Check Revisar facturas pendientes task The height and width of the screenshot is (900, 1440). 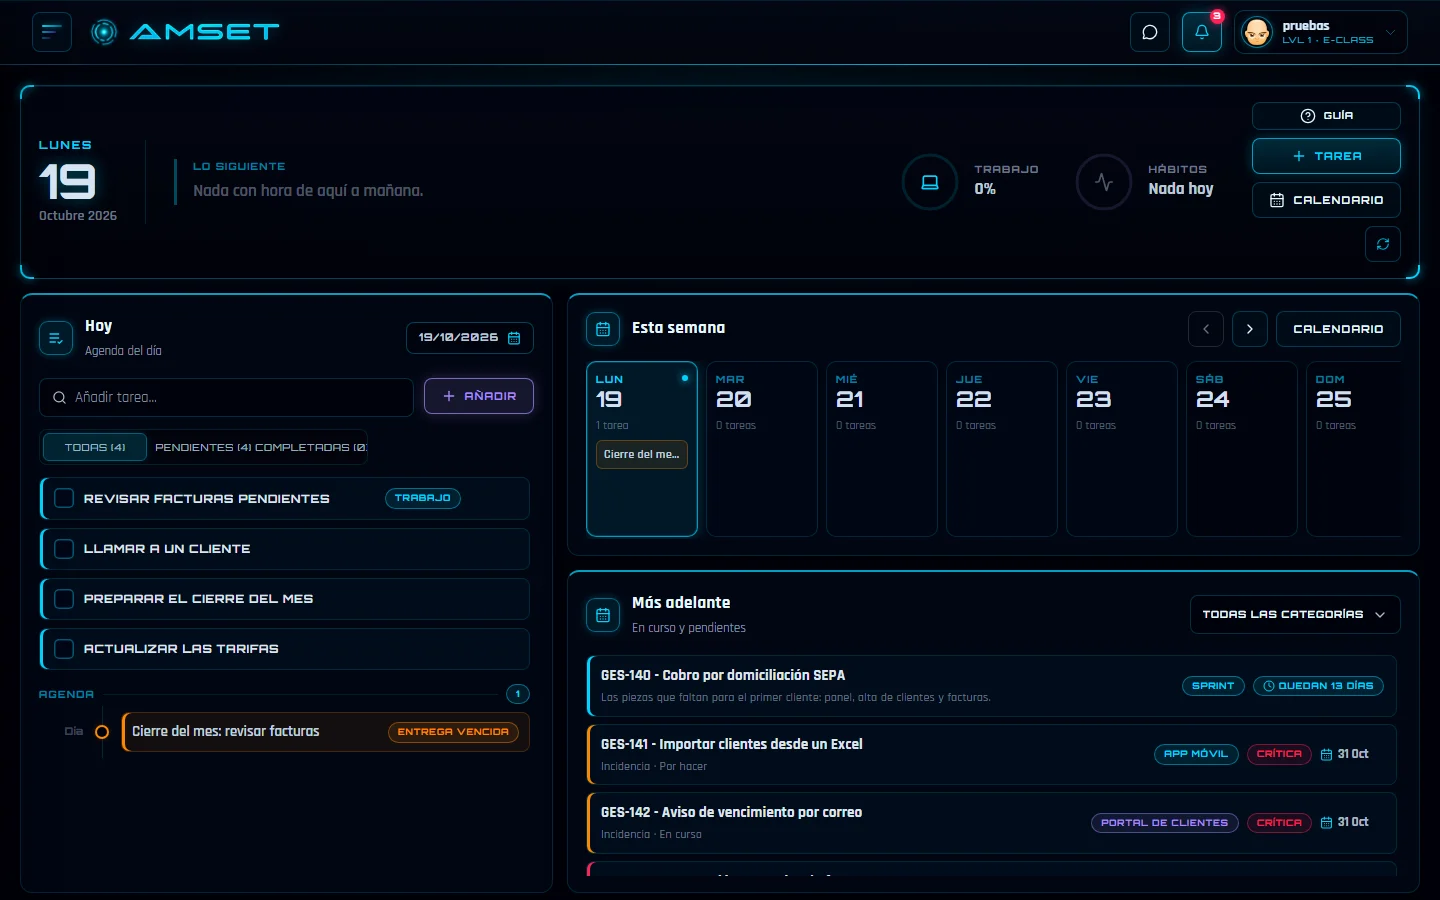[x=64, y=498]
